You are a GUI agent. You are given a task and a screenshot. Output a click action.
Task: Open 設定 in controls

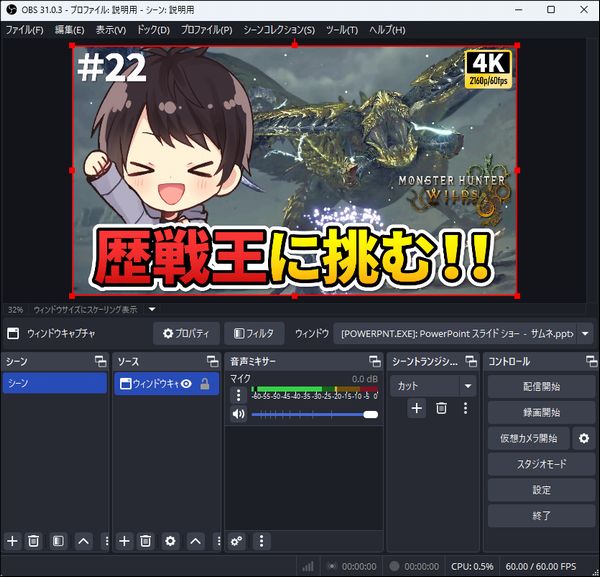[x=541, y=490]
